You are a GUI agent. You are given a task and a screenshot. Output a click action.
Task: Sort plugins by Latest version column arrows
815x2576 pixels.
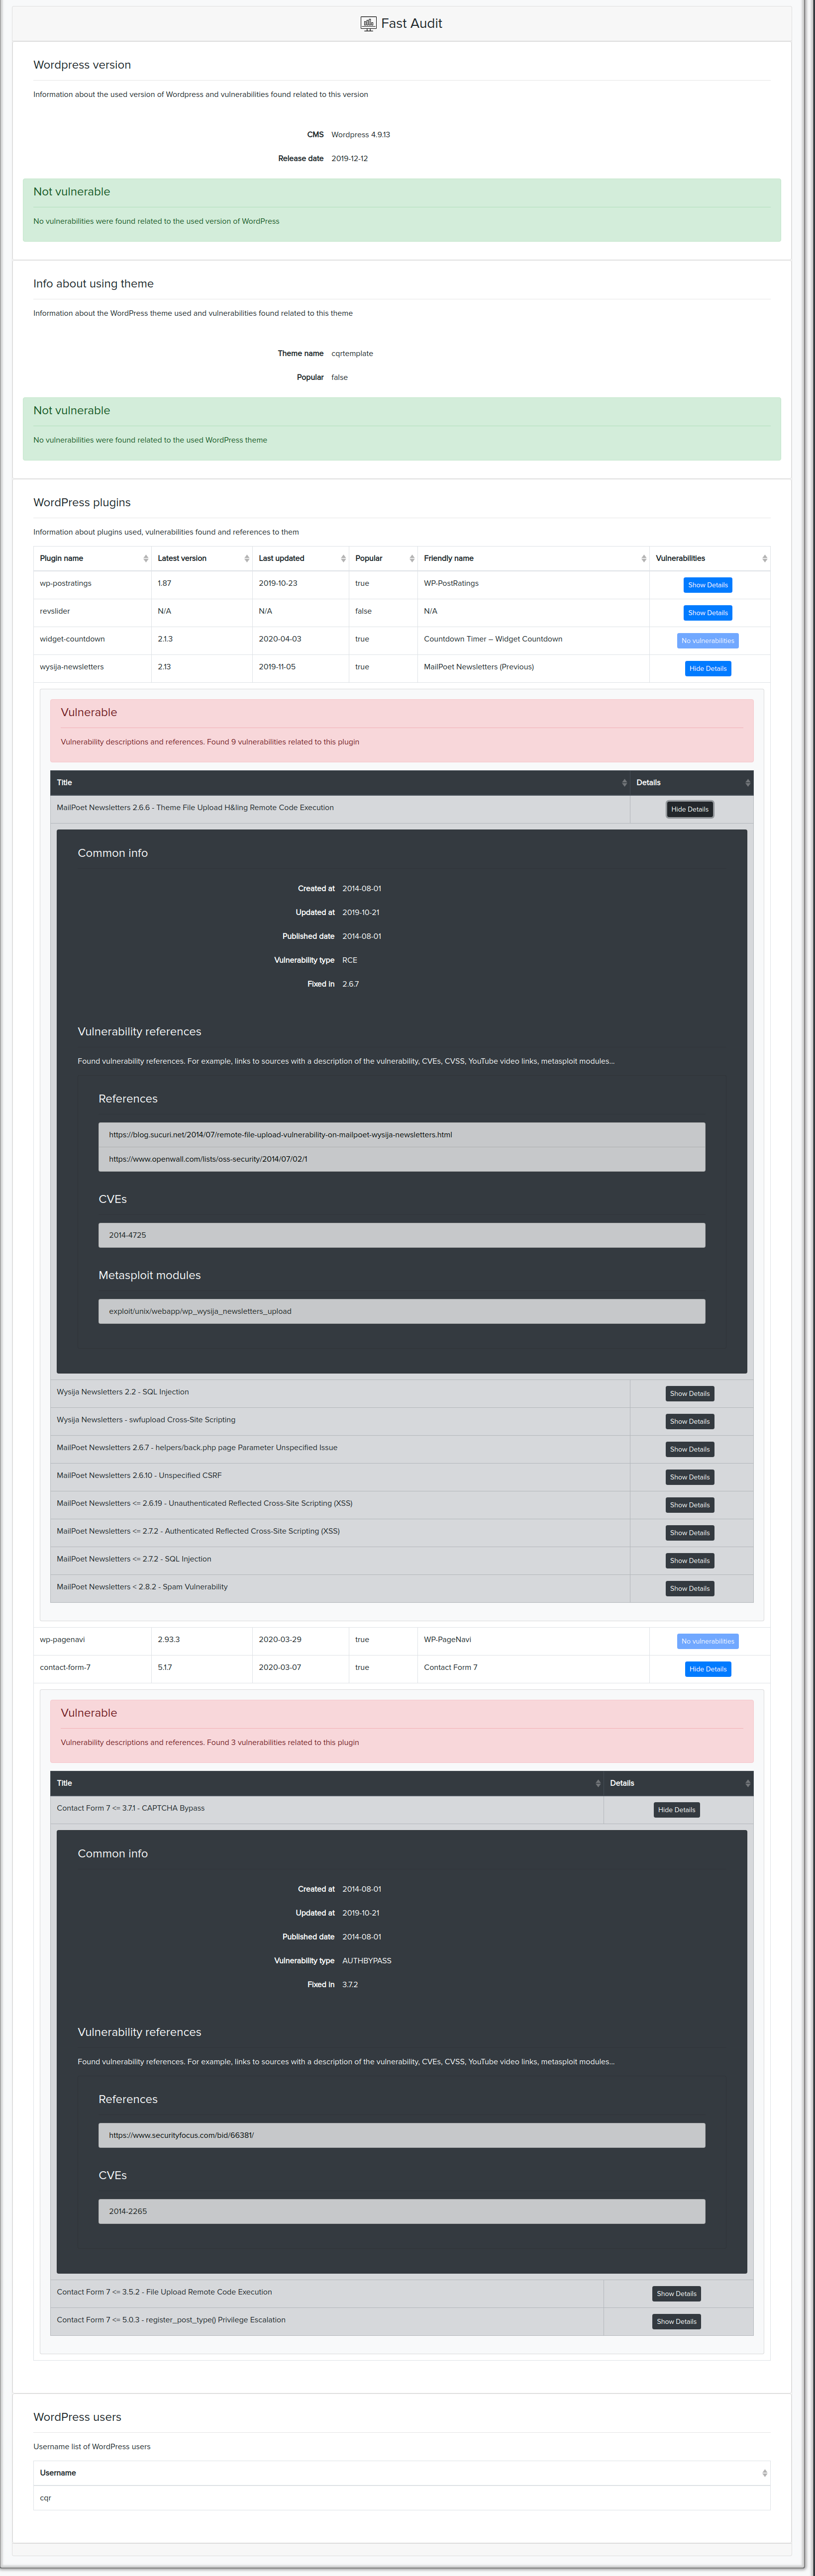pyautogui.click(x=247, y=558)
